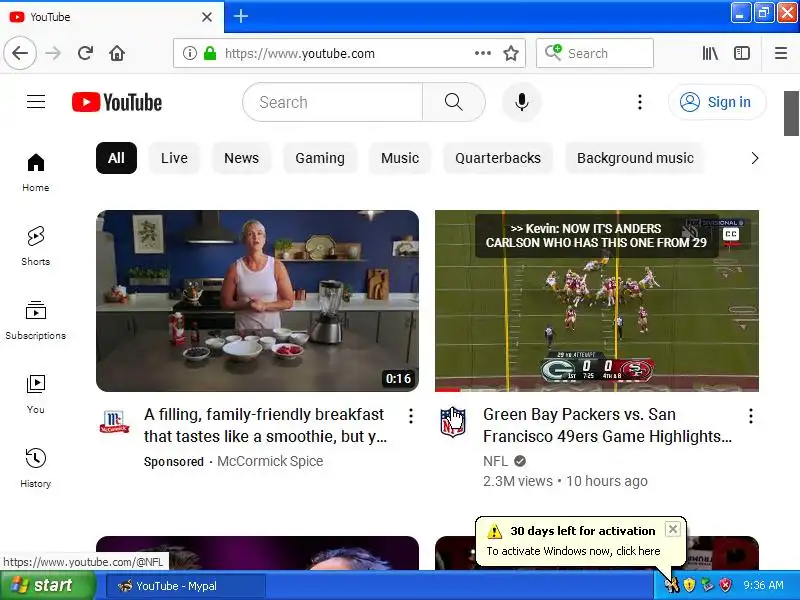The width and height of the screenshot is (800, 600).
Task: Open a new tab with plus icon
Action: coord(241,16)
